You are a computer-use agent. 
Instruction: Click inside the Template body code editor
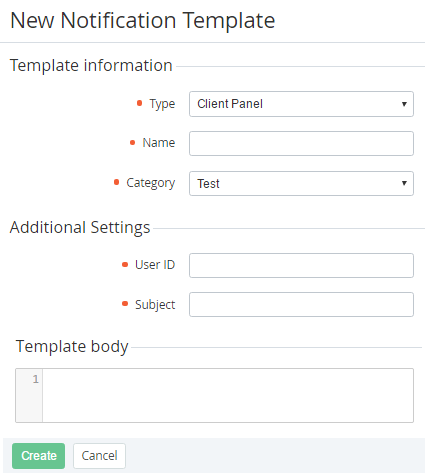[228, 395]
